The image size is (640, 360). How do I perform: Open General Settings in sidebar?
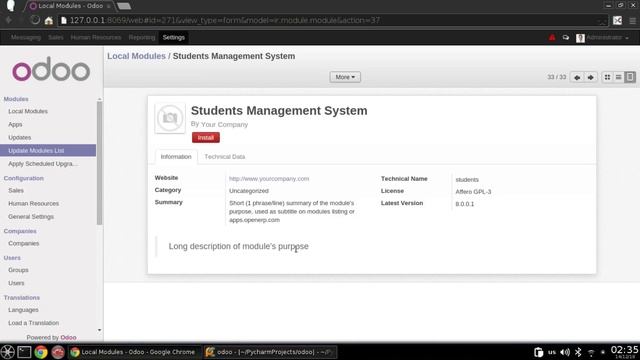tap(31, 217)
